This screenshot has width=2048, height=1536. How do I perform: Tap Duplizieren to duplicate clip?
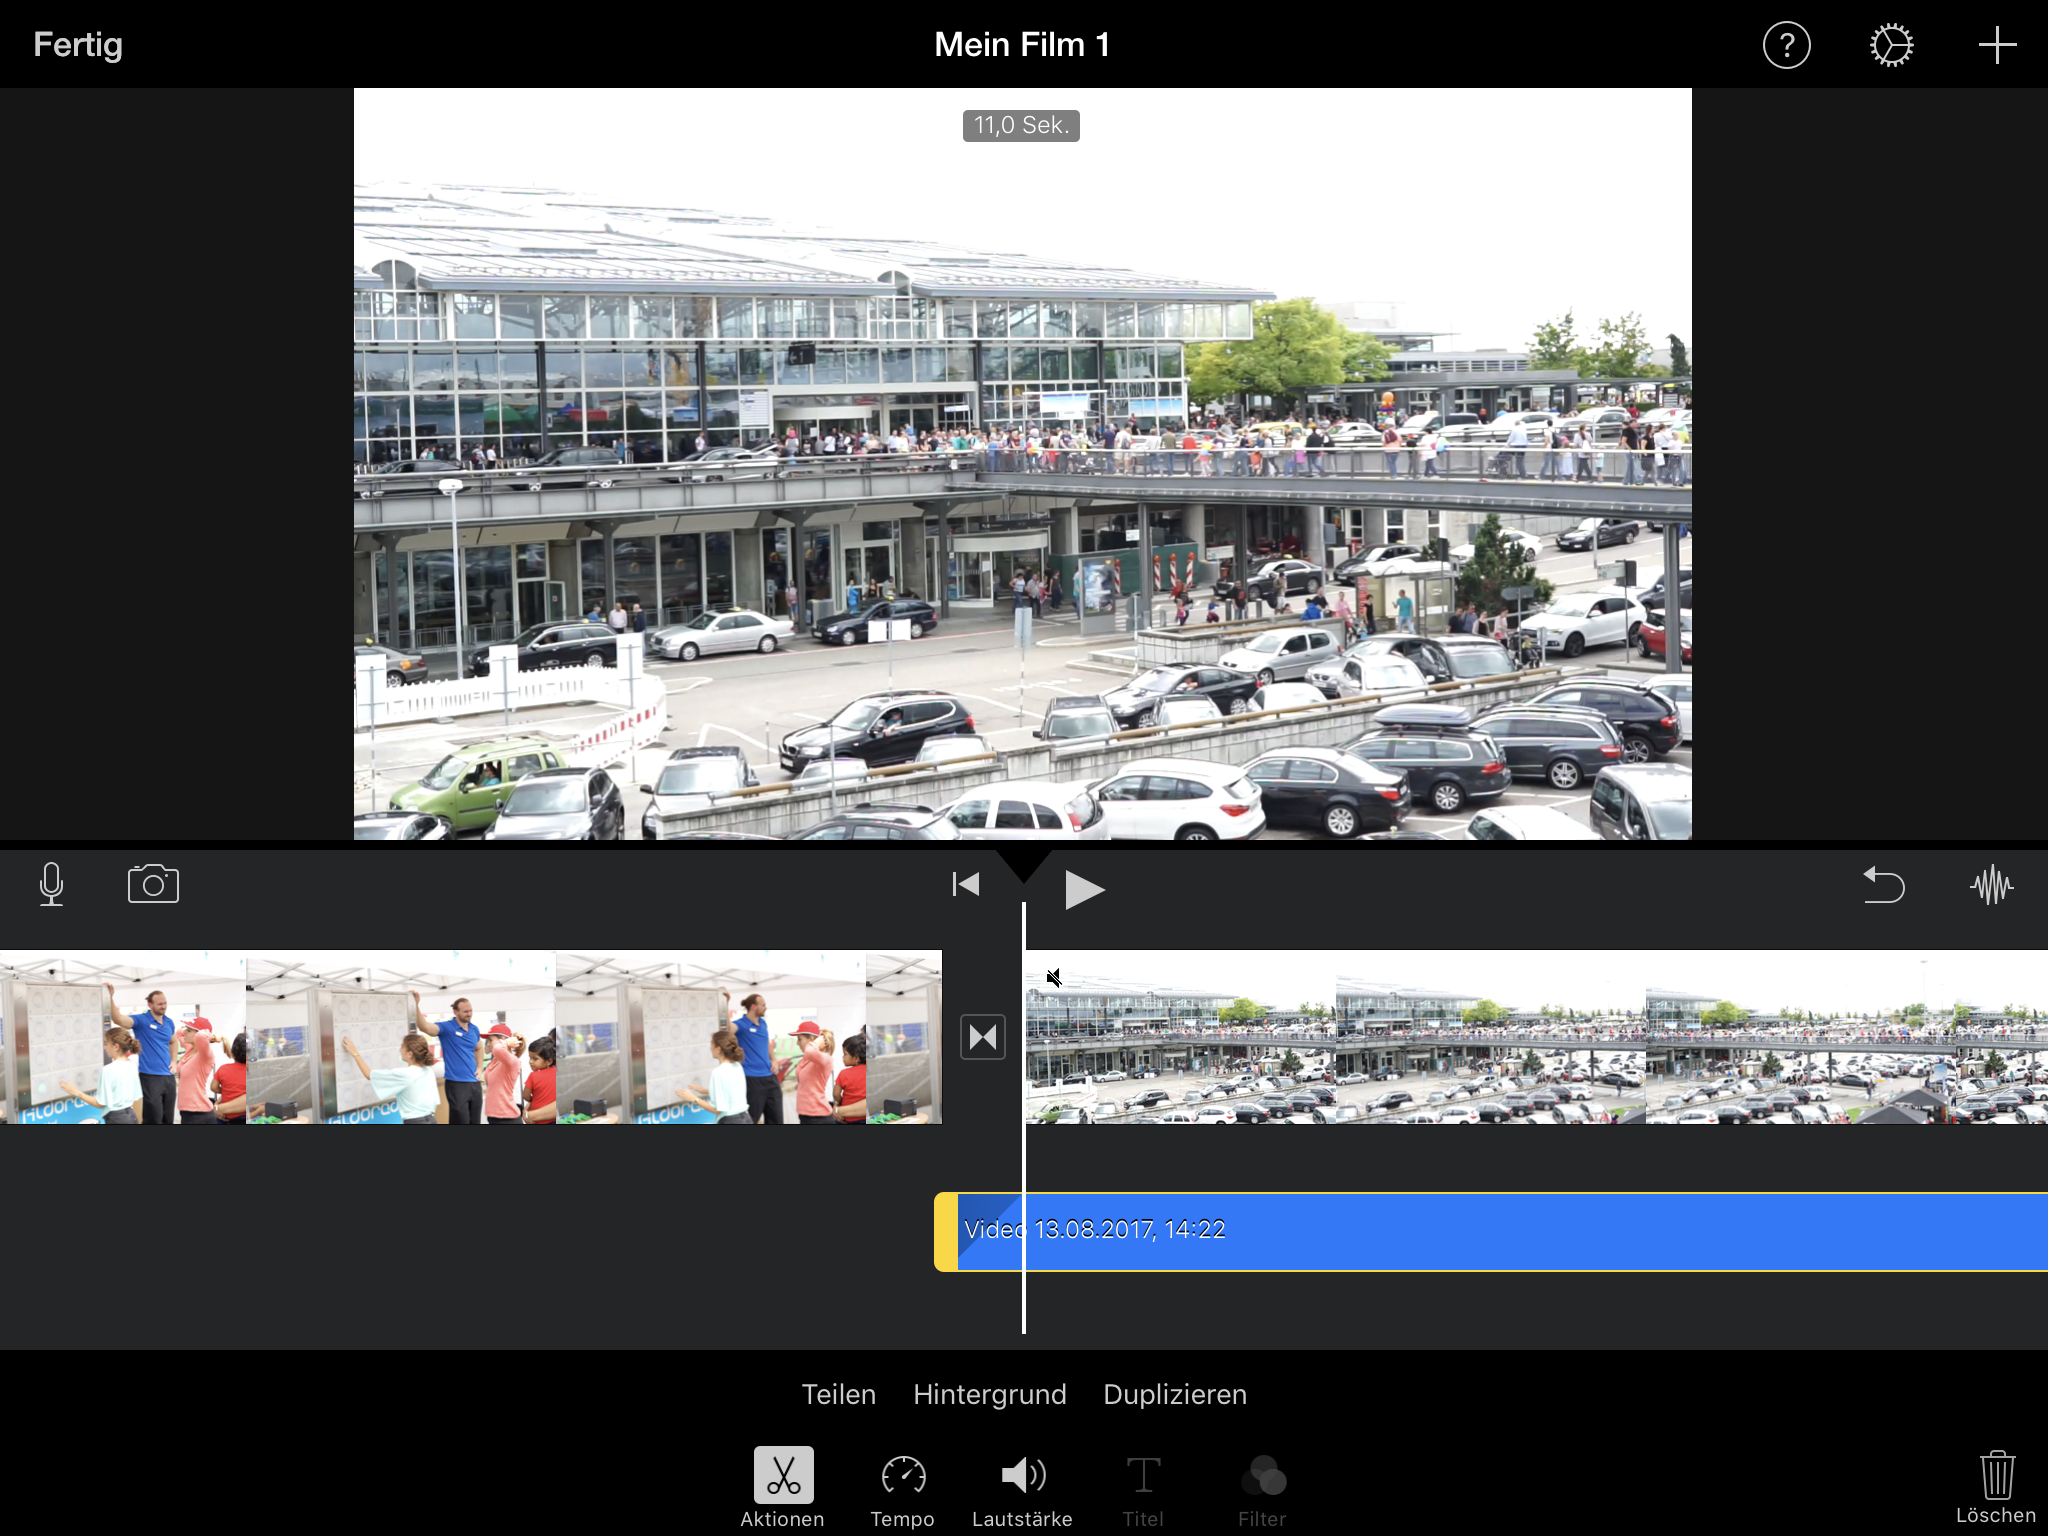[x=1175, y=1394]
